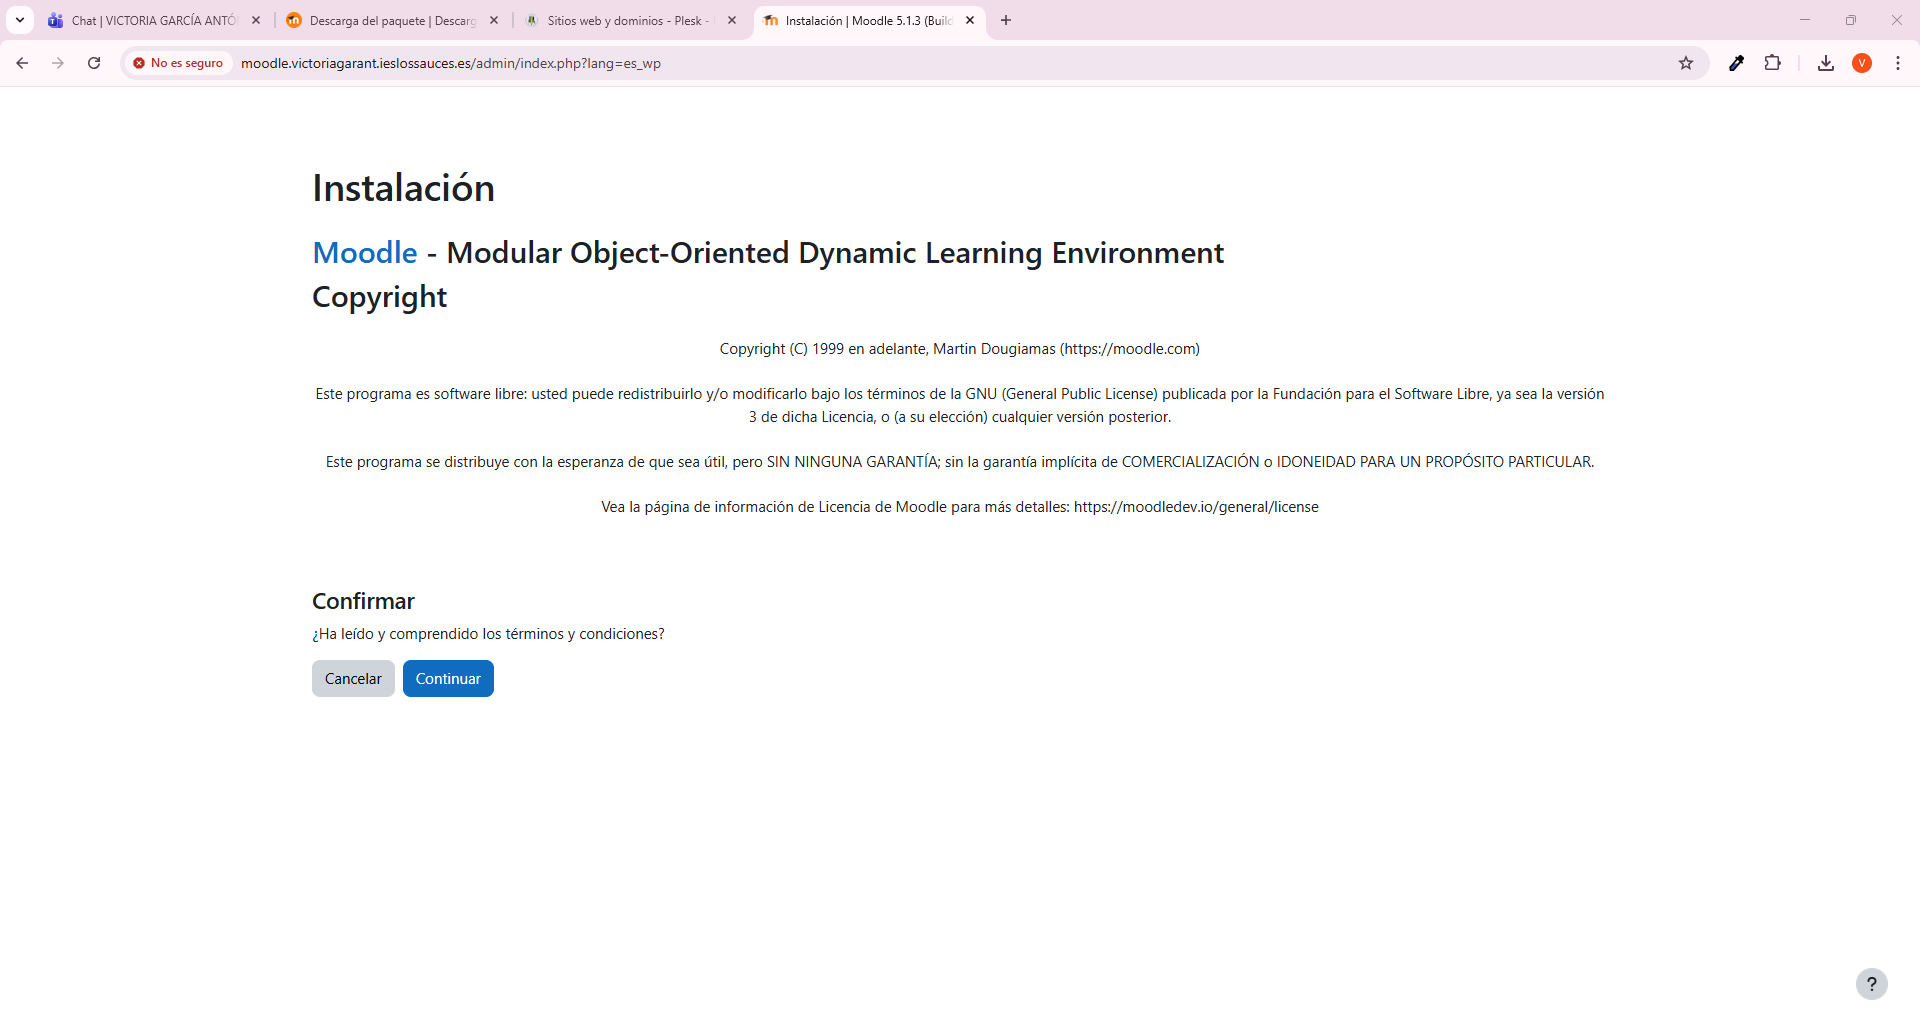Switch to the Chat VICTORIA GARCÍA tab

coord(154,20)
